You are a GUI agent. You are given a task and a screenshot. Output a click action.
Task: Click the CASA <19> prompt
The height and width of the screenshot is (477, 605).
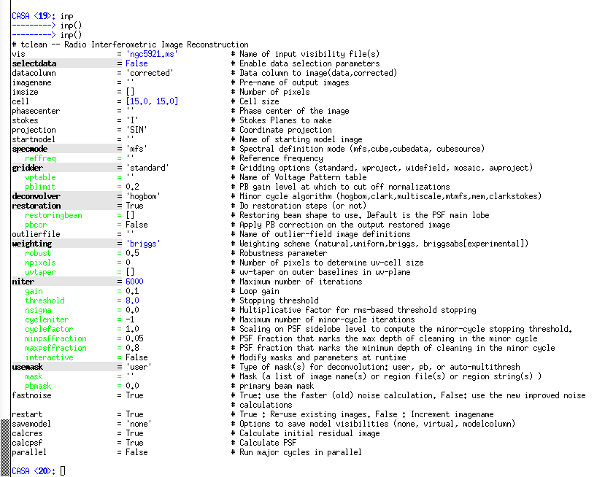click(34, 16)
